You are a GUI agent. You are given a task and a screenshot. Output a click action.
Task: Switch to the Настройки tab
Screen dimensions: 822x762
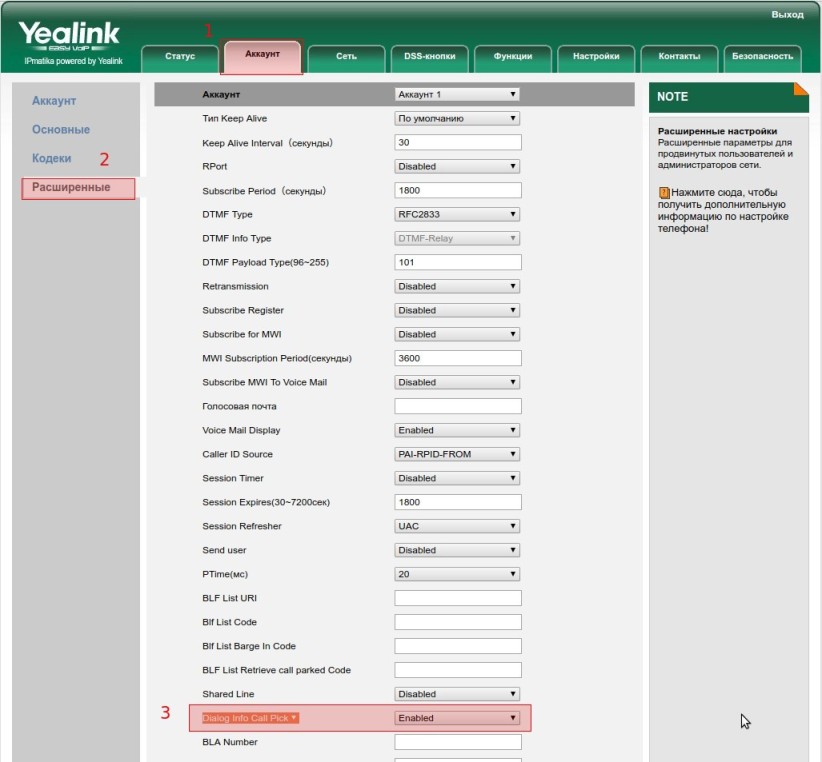click(596, 58)
